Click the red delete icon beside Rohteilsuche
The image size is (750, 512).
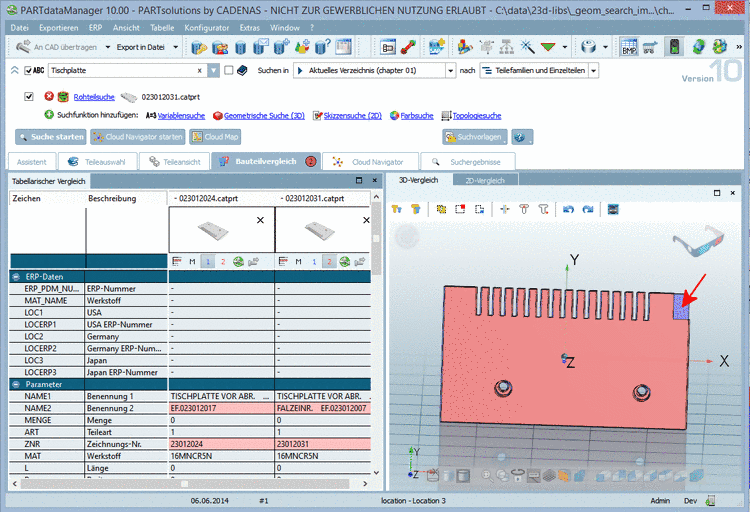coord(48,96)
